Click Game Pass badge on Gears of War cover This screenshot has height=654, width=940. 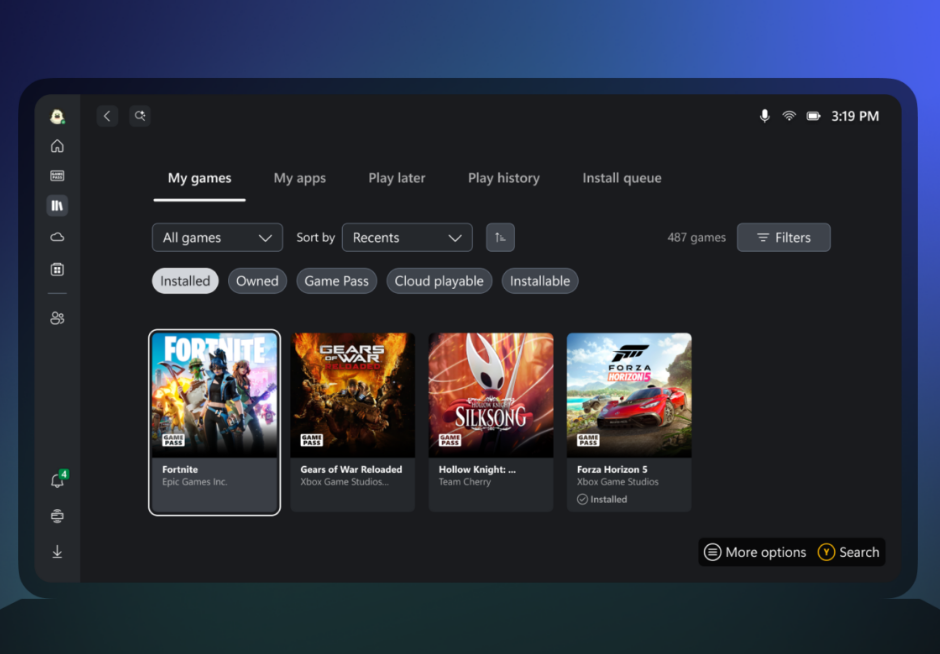coord(312,440)
